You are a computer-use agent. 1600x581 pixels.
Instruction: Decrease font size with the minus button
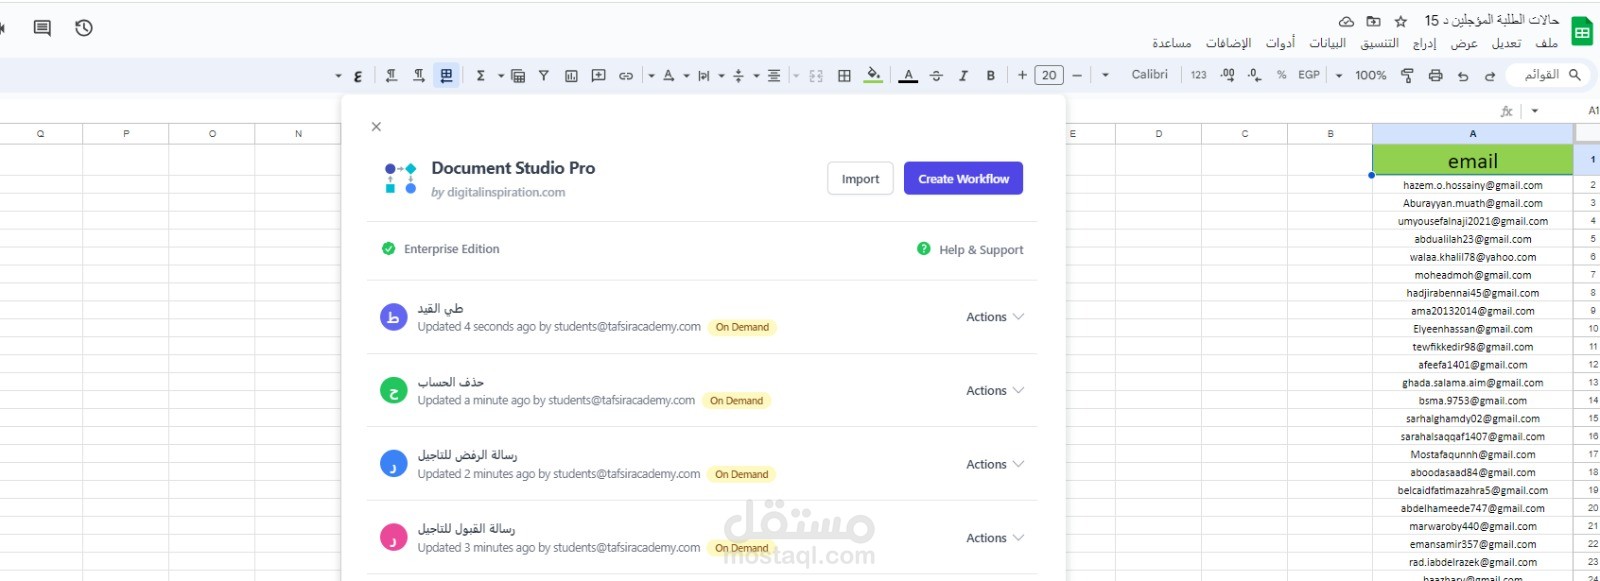(x=1077, y=75)
